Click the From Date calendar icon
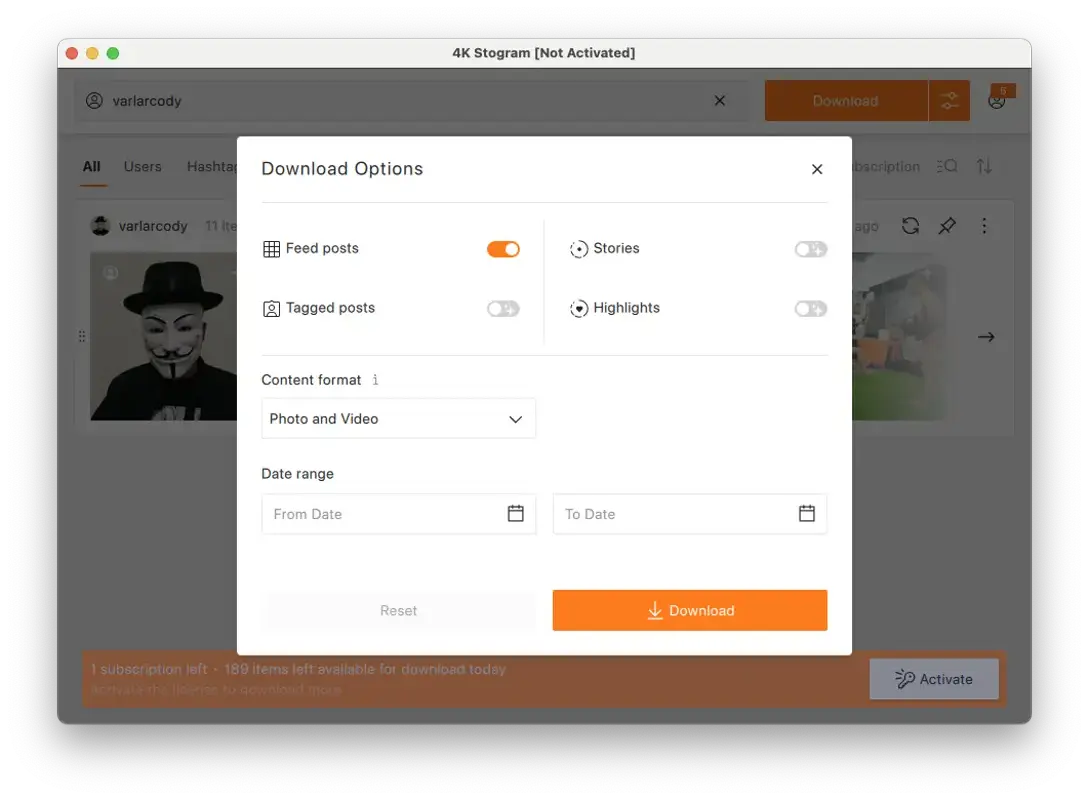This screenshot has height=800, width=1089. [x=515, y=514]
